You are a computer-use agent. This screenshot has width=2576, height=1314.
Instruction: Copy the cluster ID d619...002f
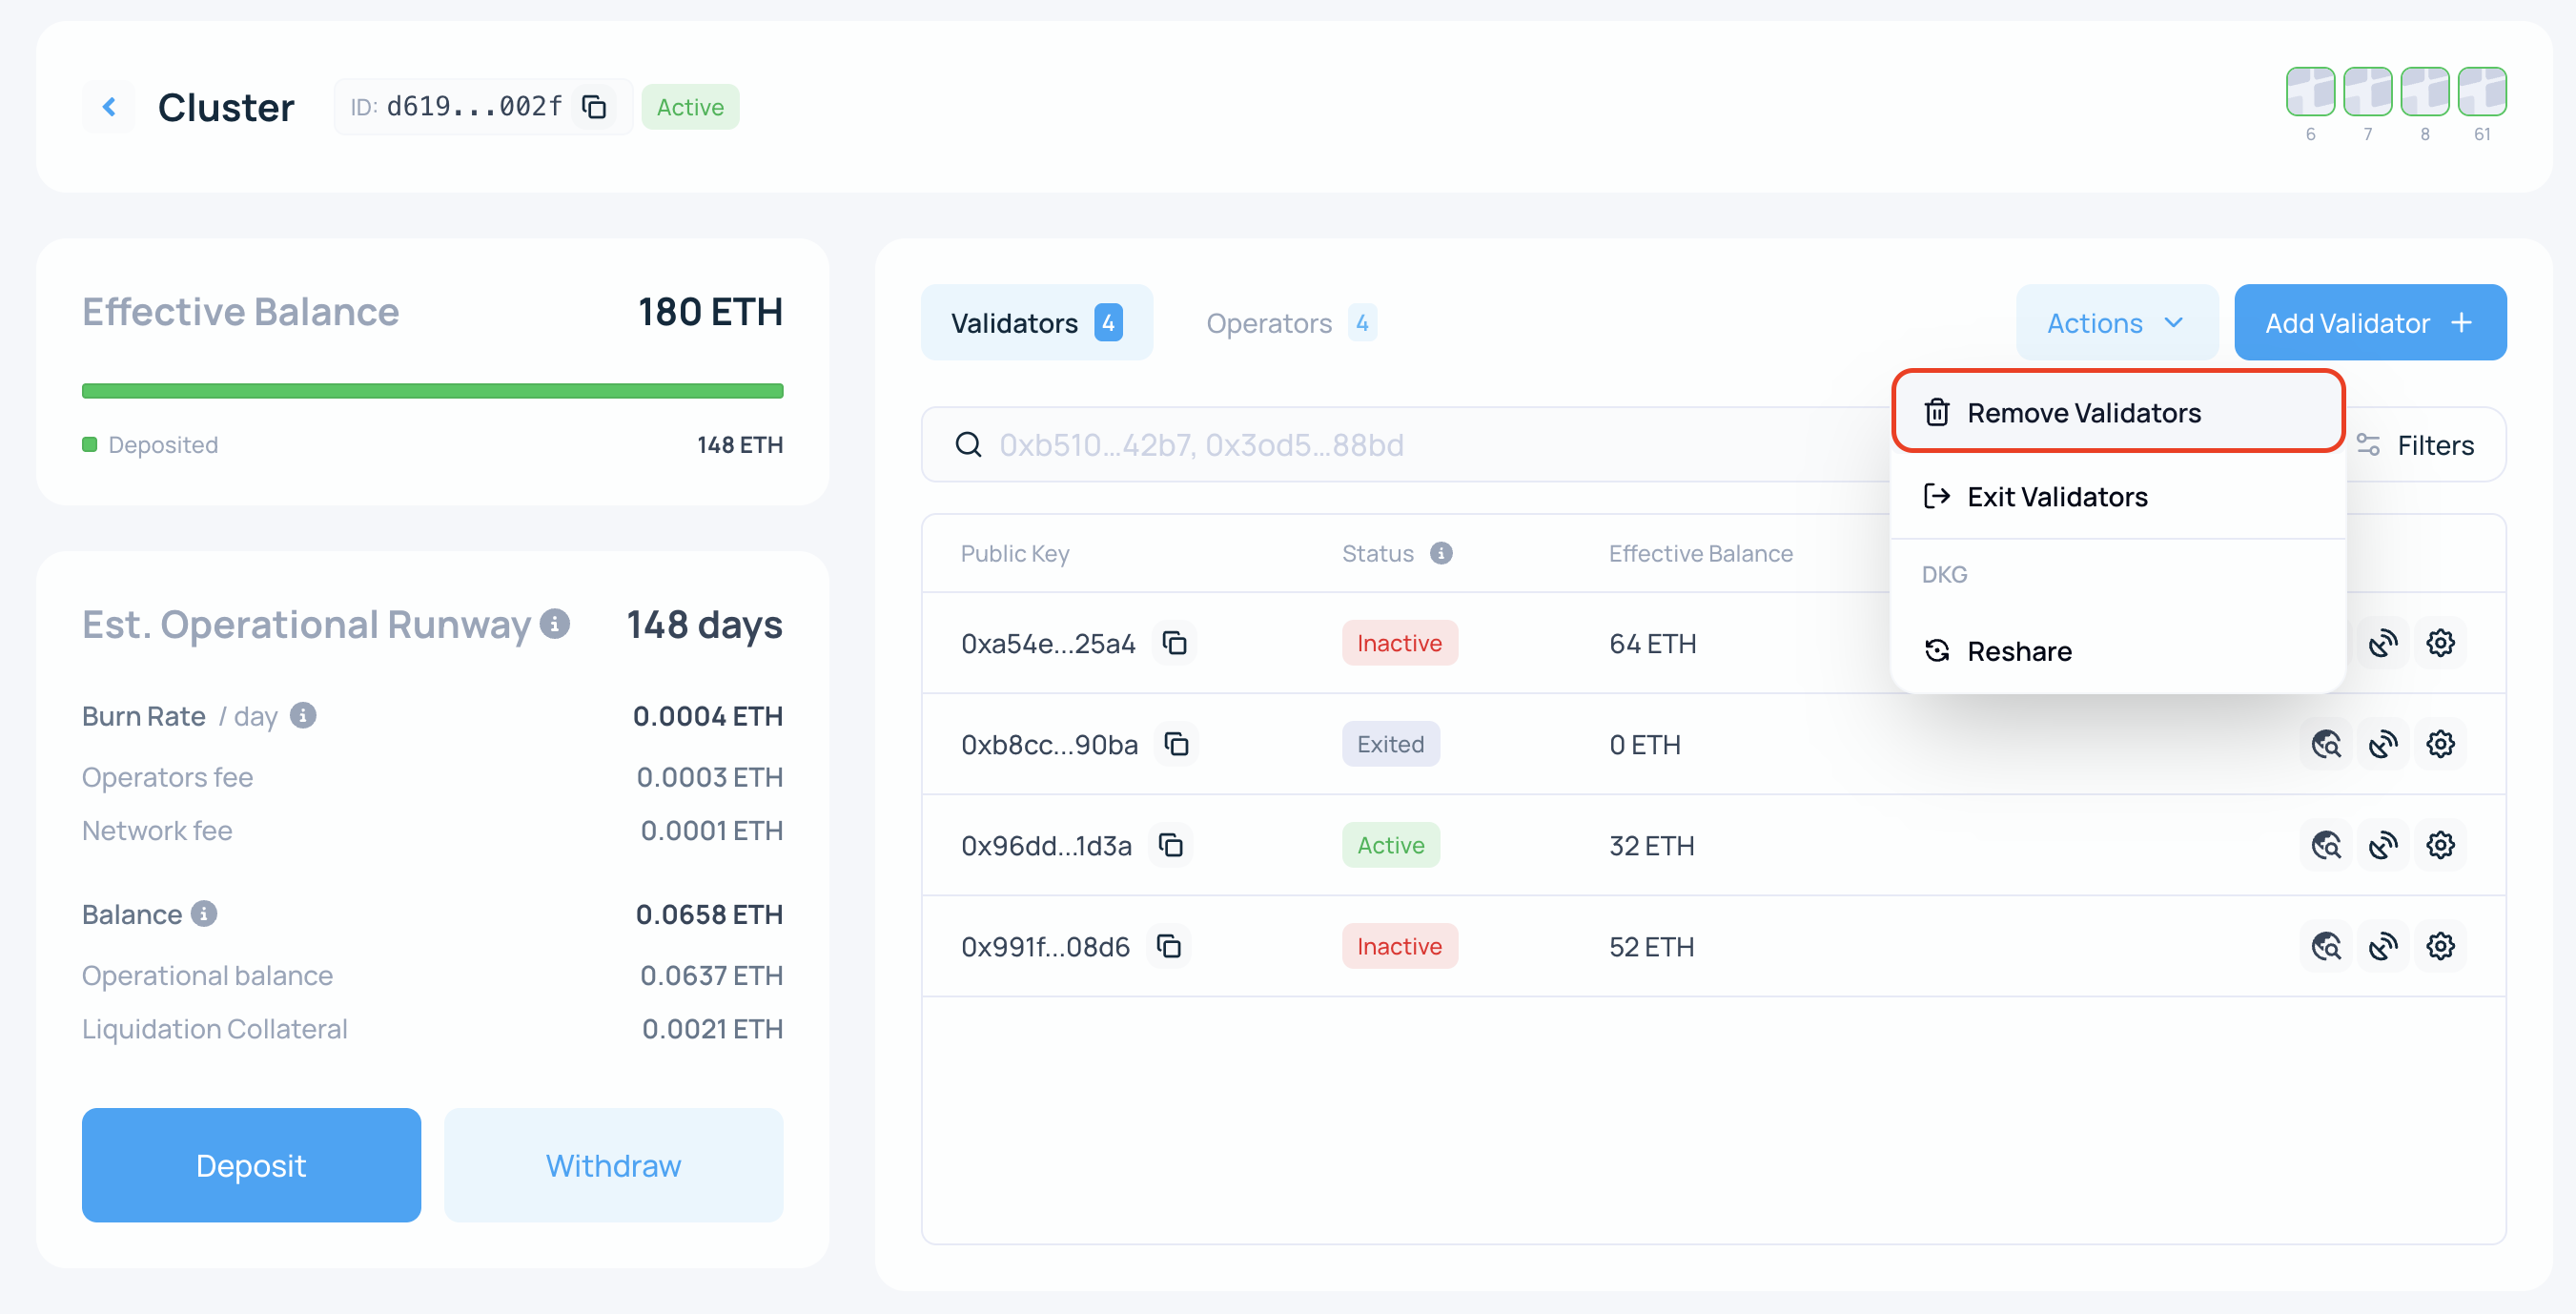[594, 106]
